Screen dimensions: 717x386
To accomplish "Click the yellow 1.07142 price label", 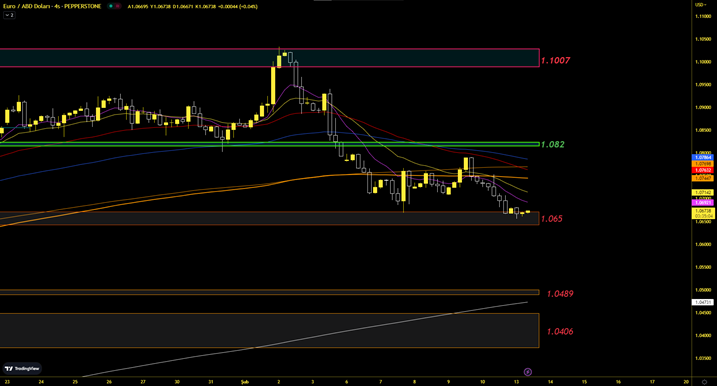I will pos(703,193).
